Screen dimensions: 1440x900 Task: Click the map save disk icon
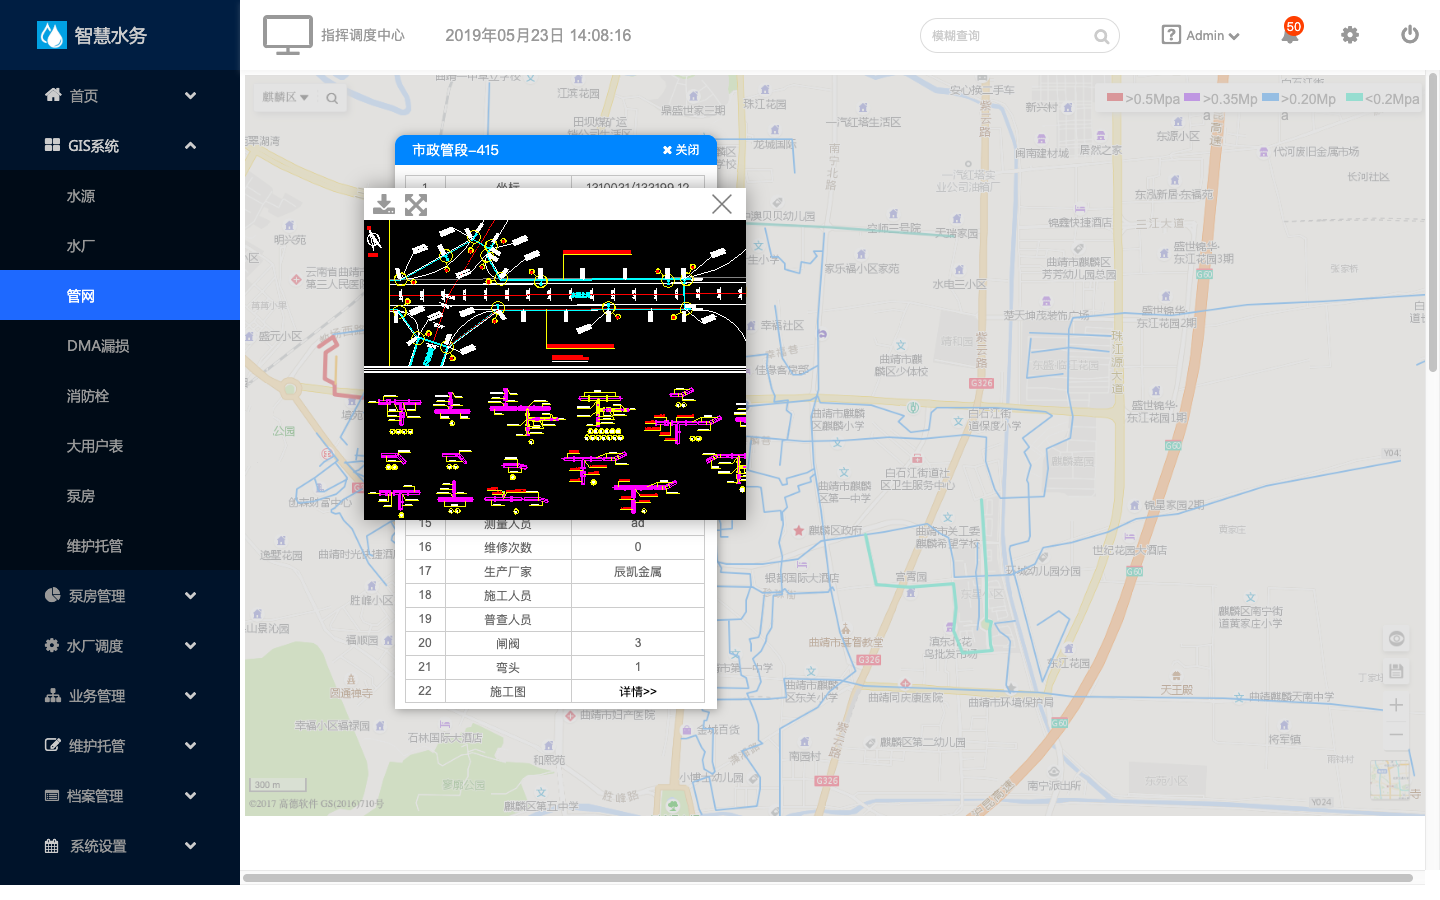coord(1397,672)
